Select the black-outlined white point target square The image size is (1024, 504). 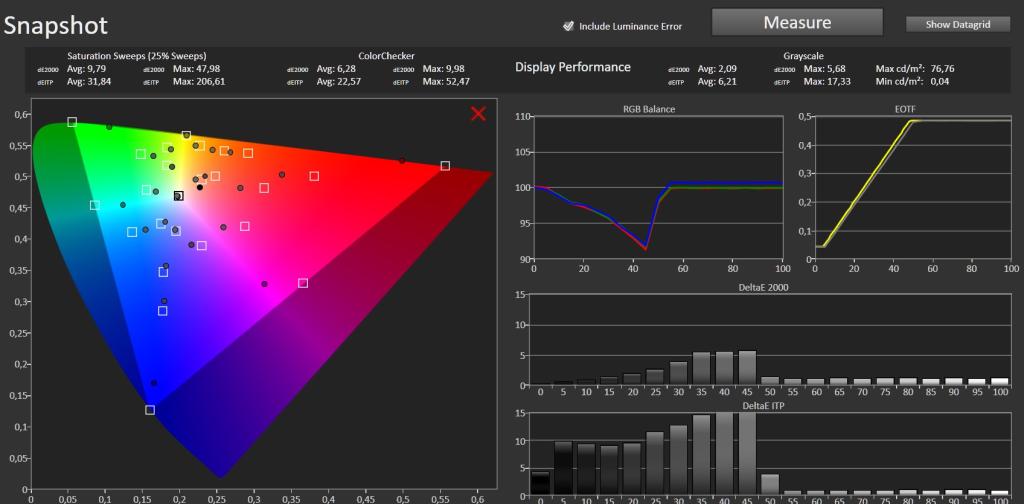[178, 196]
